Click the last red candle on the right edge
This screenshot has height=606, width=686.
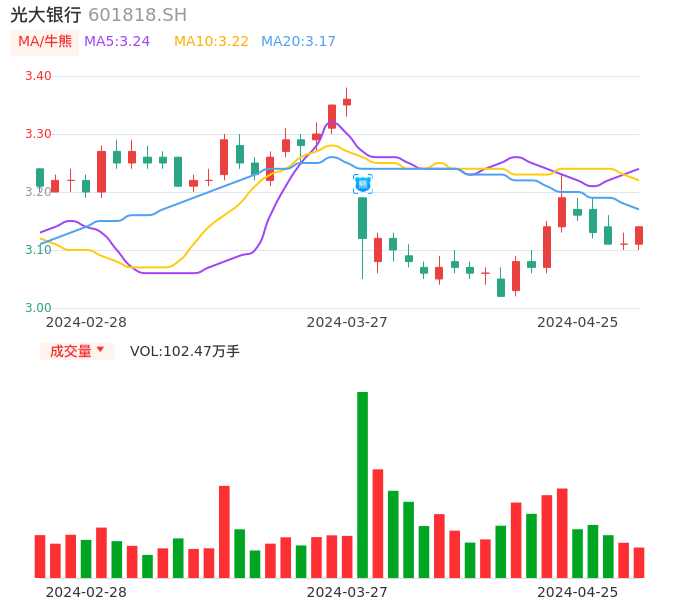point(639,235)
